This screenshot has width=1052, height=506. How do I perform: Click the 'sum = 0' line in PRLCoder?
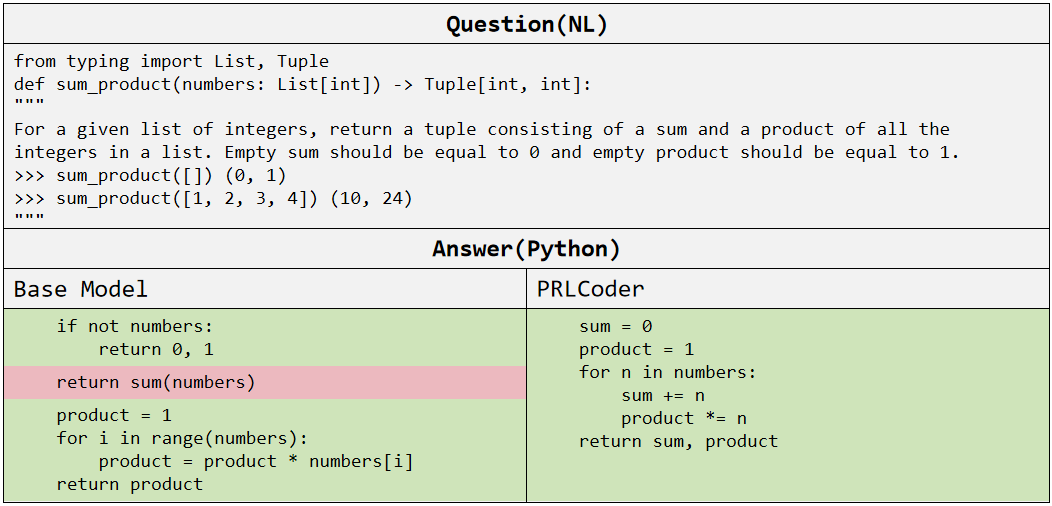tap(615, 326)
